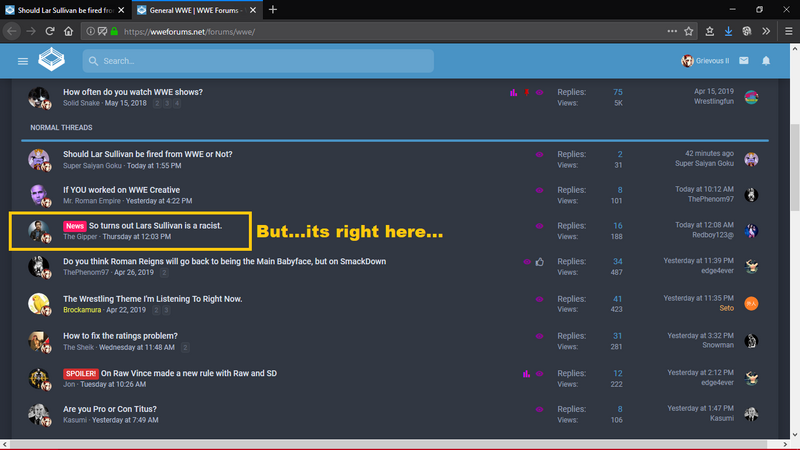This screenshot has width=800, height=450.
Task: Toggle watch eye on 'Wrestling Theme' thread
Action: click(x=539, y=299)
